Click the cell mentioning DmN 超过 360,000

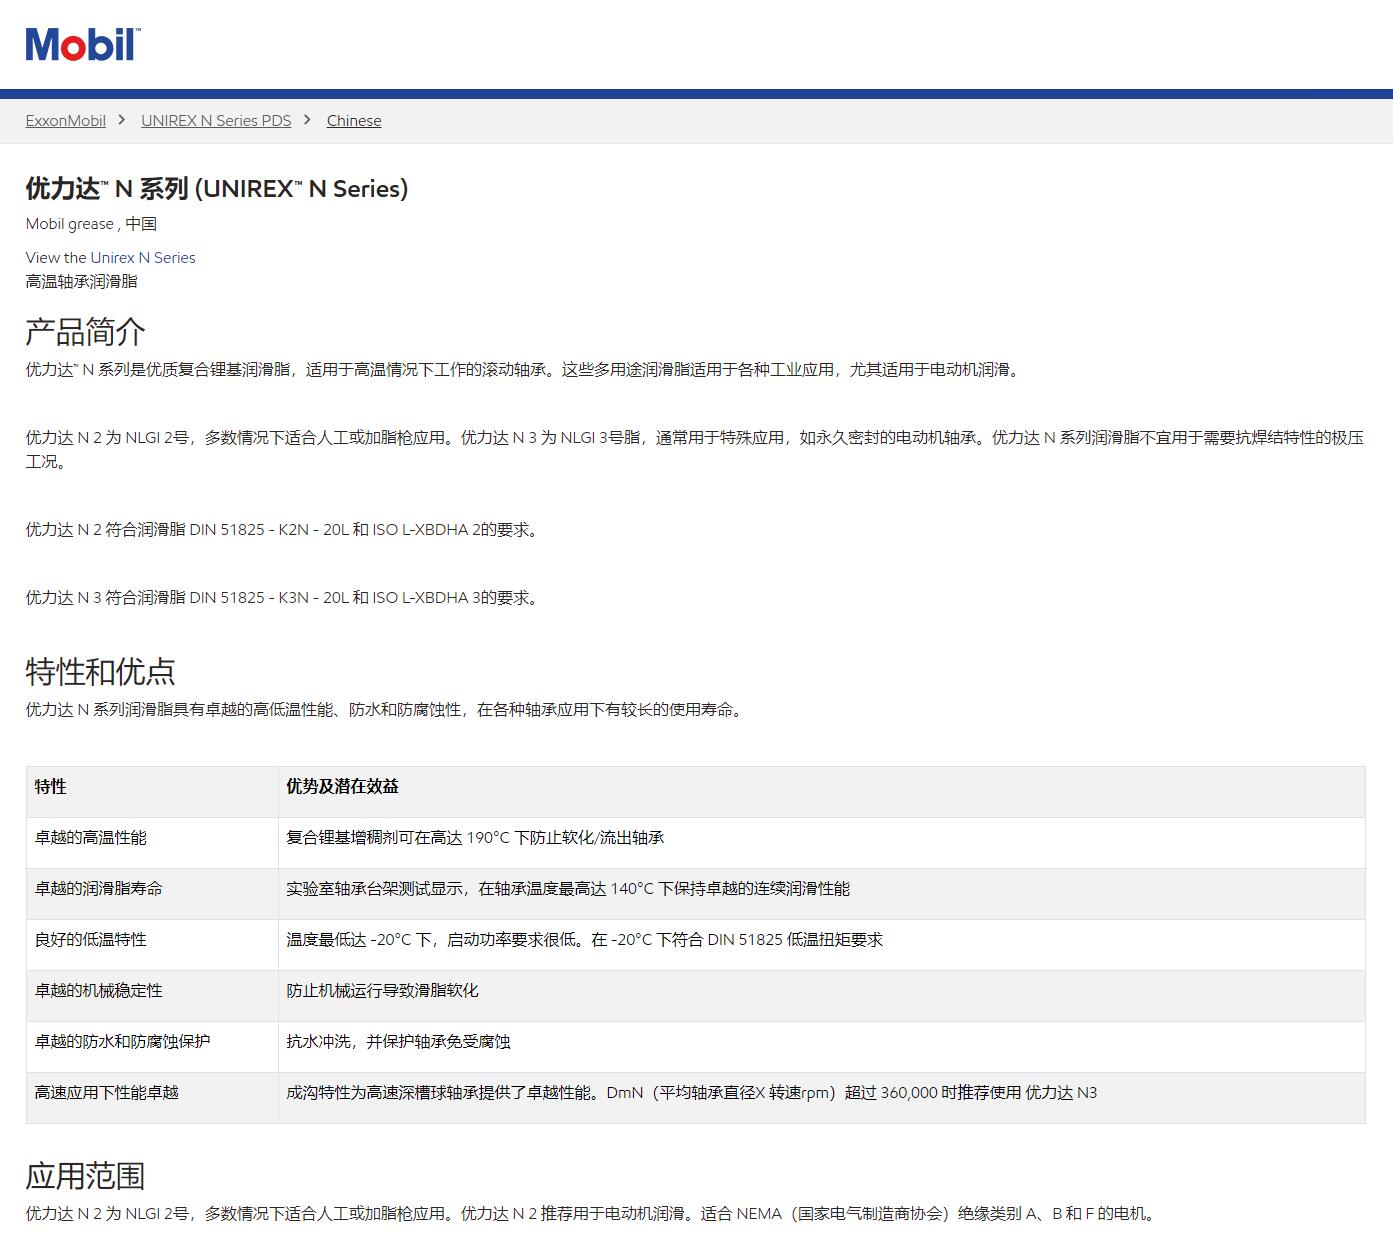[821, 1098]
